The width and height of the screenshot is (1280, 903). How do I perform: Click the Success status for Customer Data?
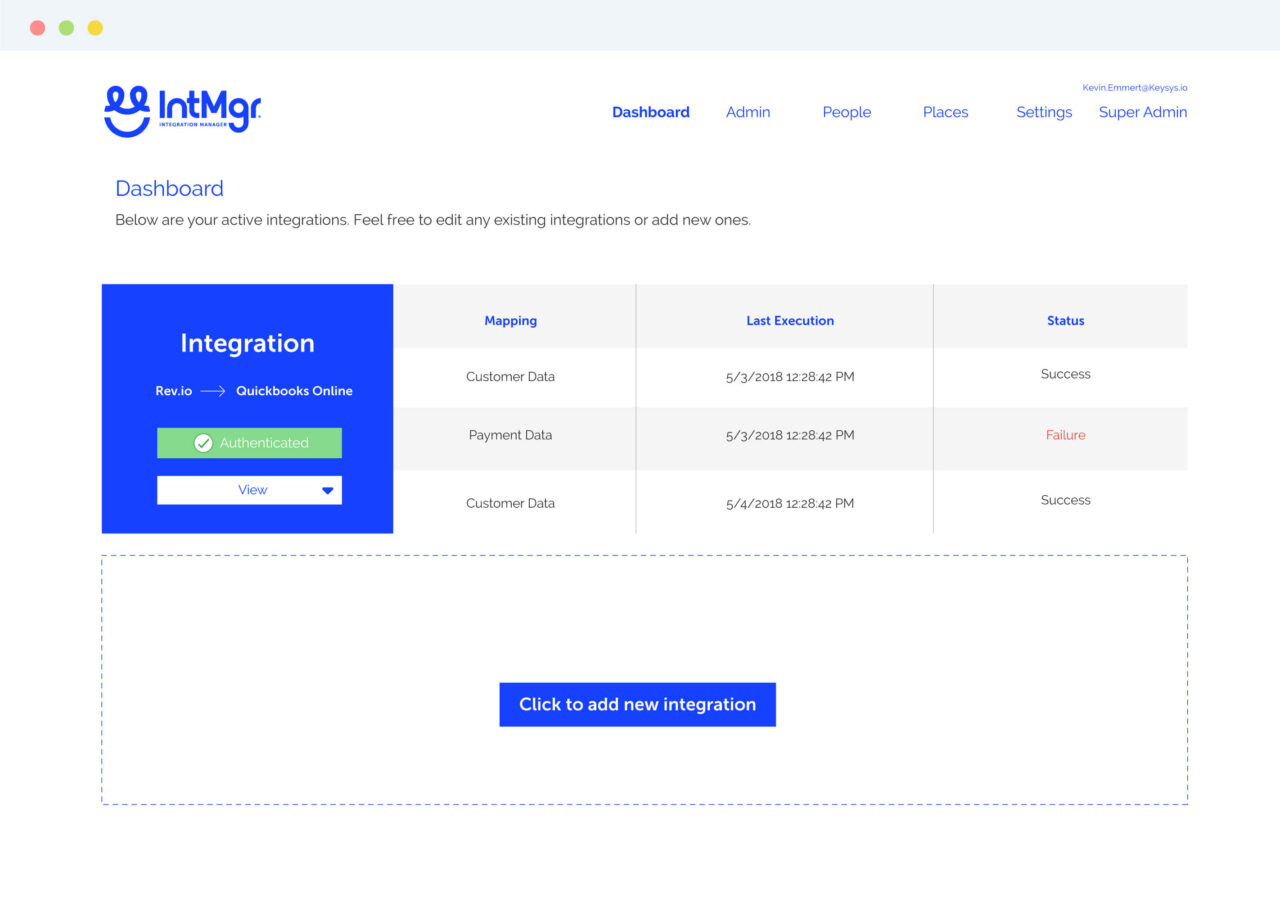point(1065,374)
